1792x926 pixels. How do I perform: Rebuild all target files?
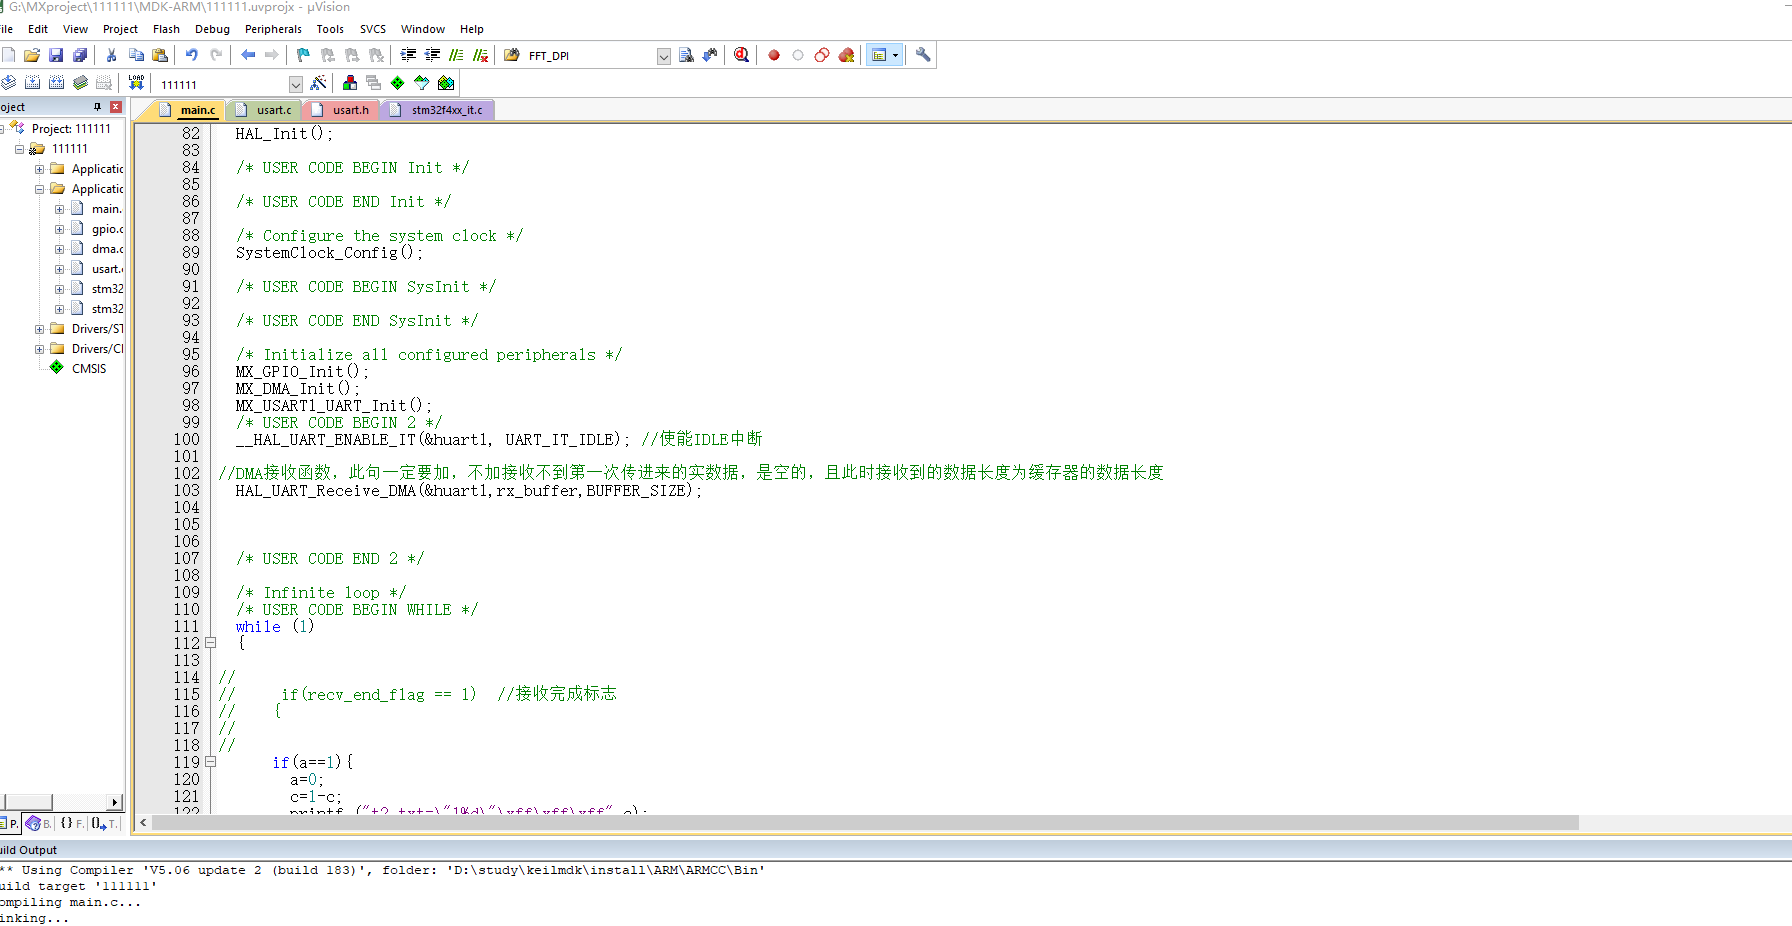55,83
